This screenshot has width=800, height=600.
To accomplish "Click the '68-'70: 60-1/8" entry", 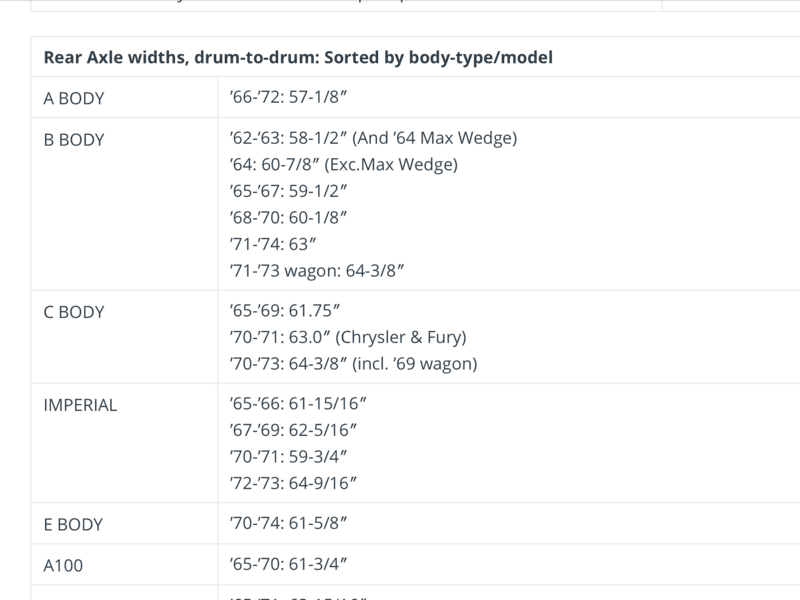I will [x=288, y=218].
